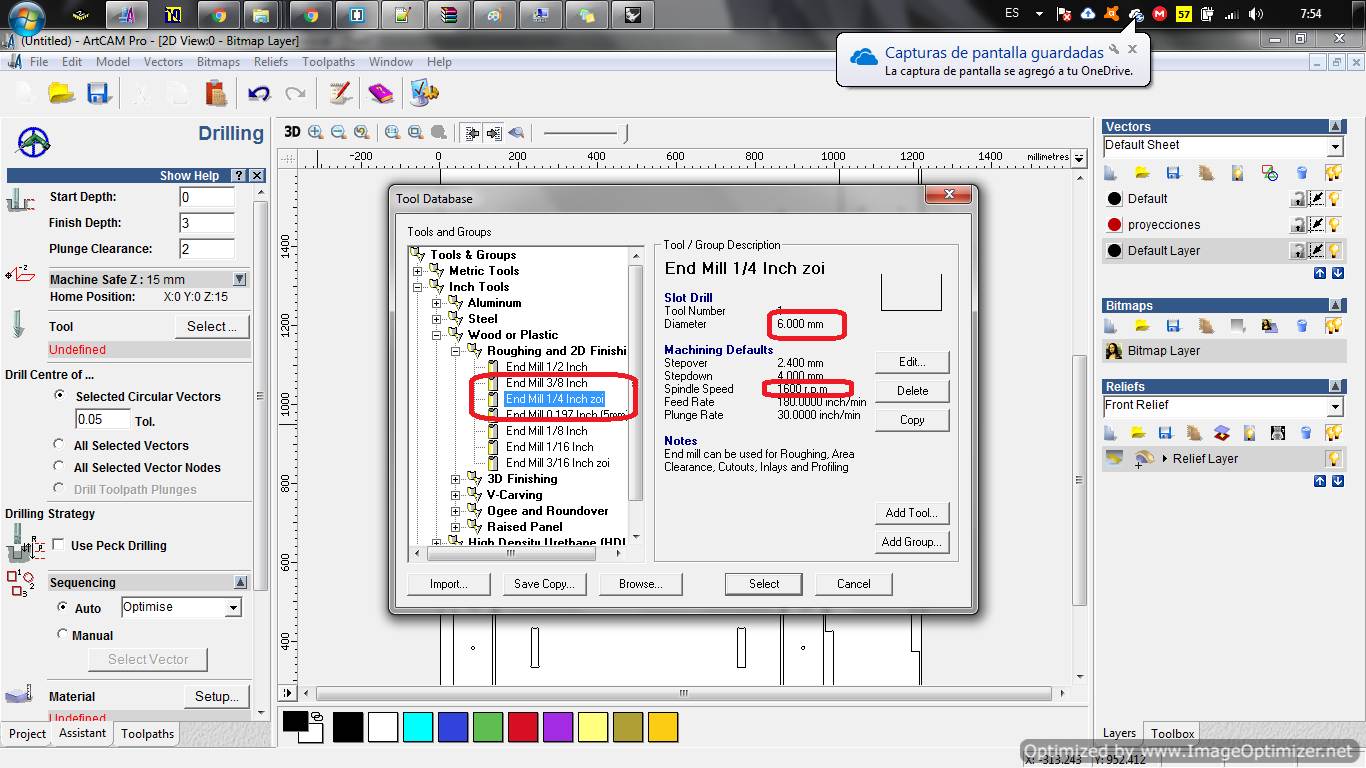
Task: Cancel the Tool Database dialog
Action: pyautogui.click(x=853, y=584)
